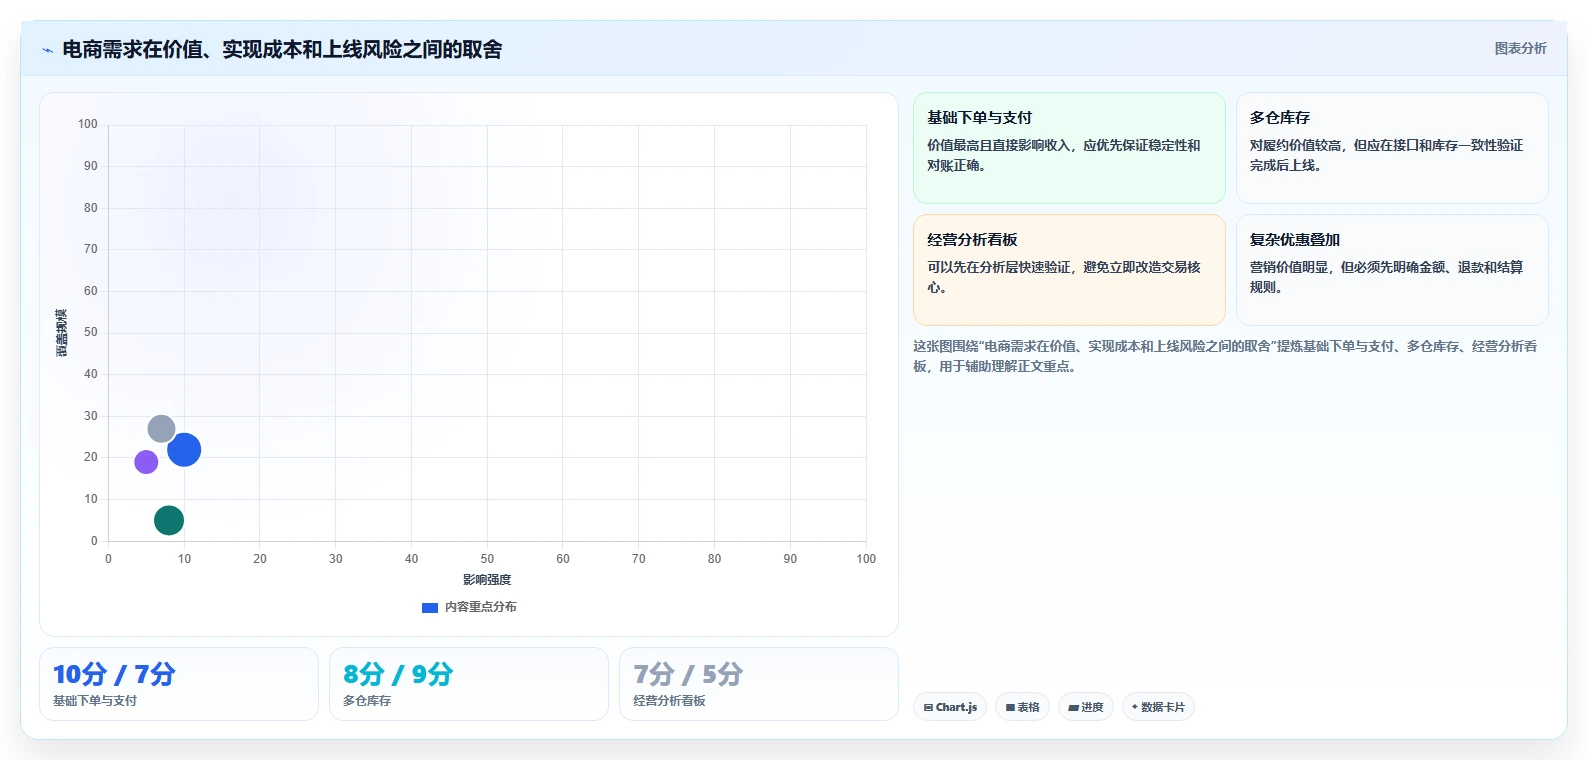Click the 图表分析 label in the header
This screenshot has height=760, width=1588.
coord(1520,48)
